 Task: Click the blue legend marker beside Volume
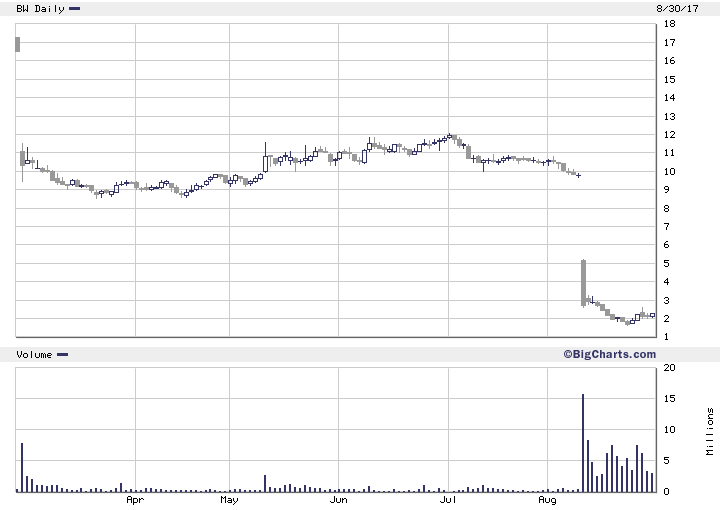click(x=62, y=354)
